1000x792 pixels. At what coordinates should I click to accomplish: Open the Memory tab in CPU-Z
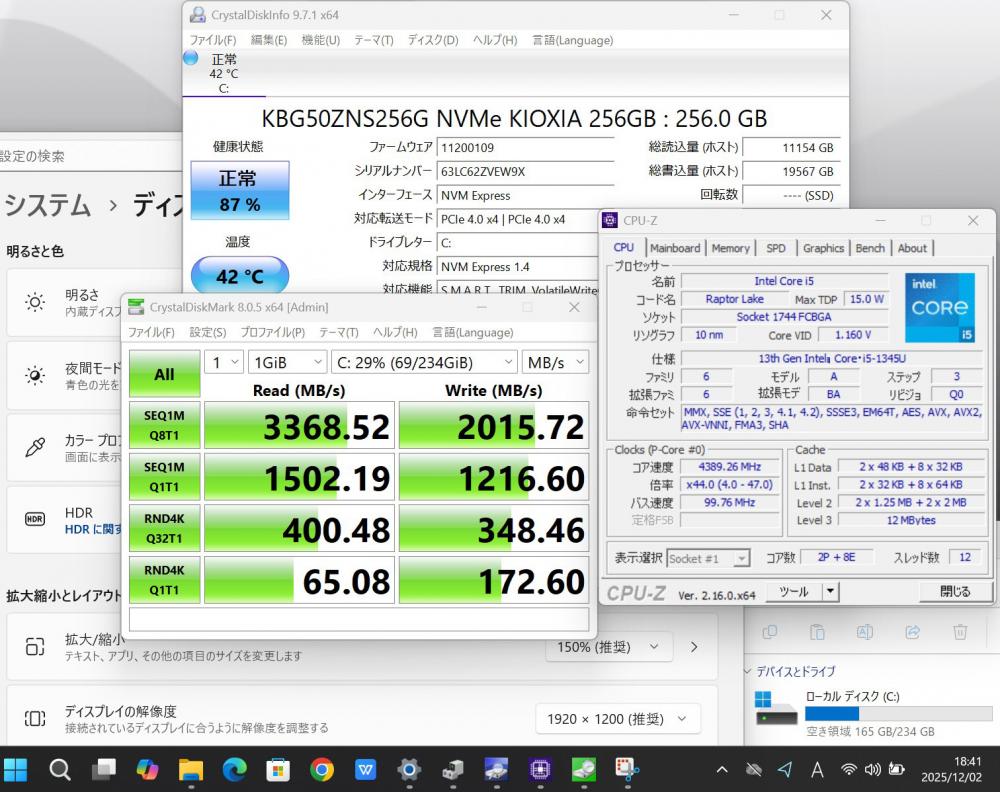coord(730,248)
